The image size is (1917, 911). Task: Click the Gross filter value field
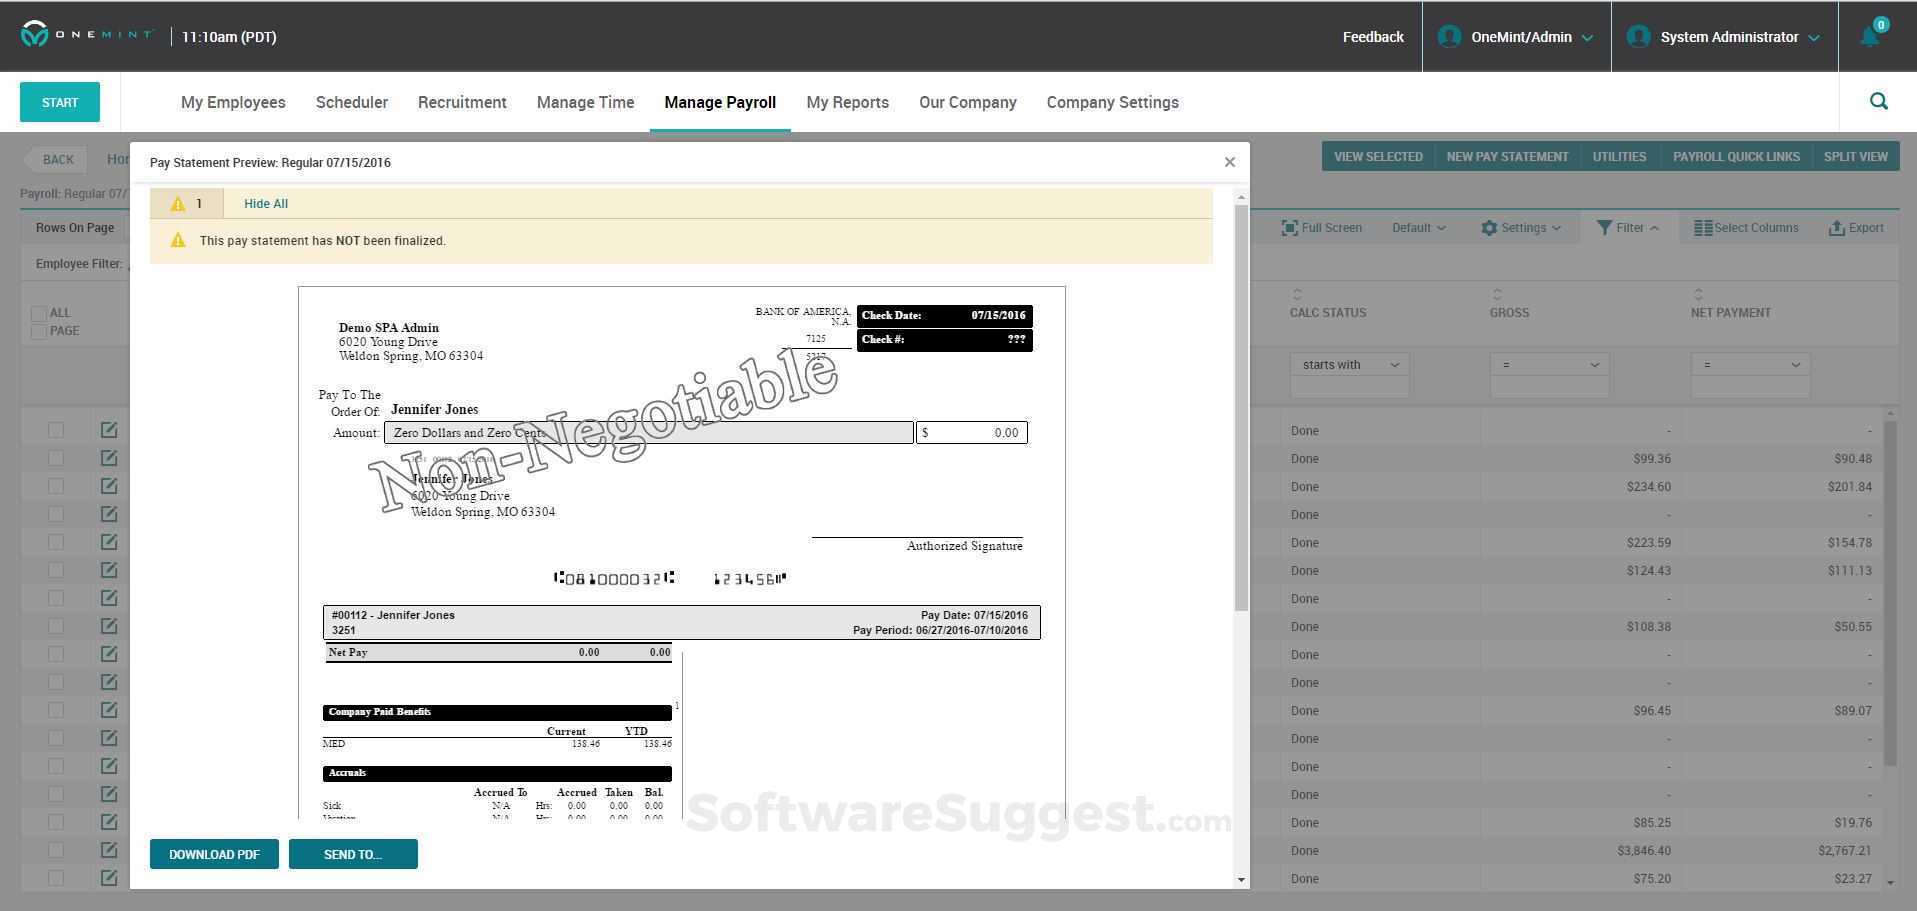(1549, 388)
